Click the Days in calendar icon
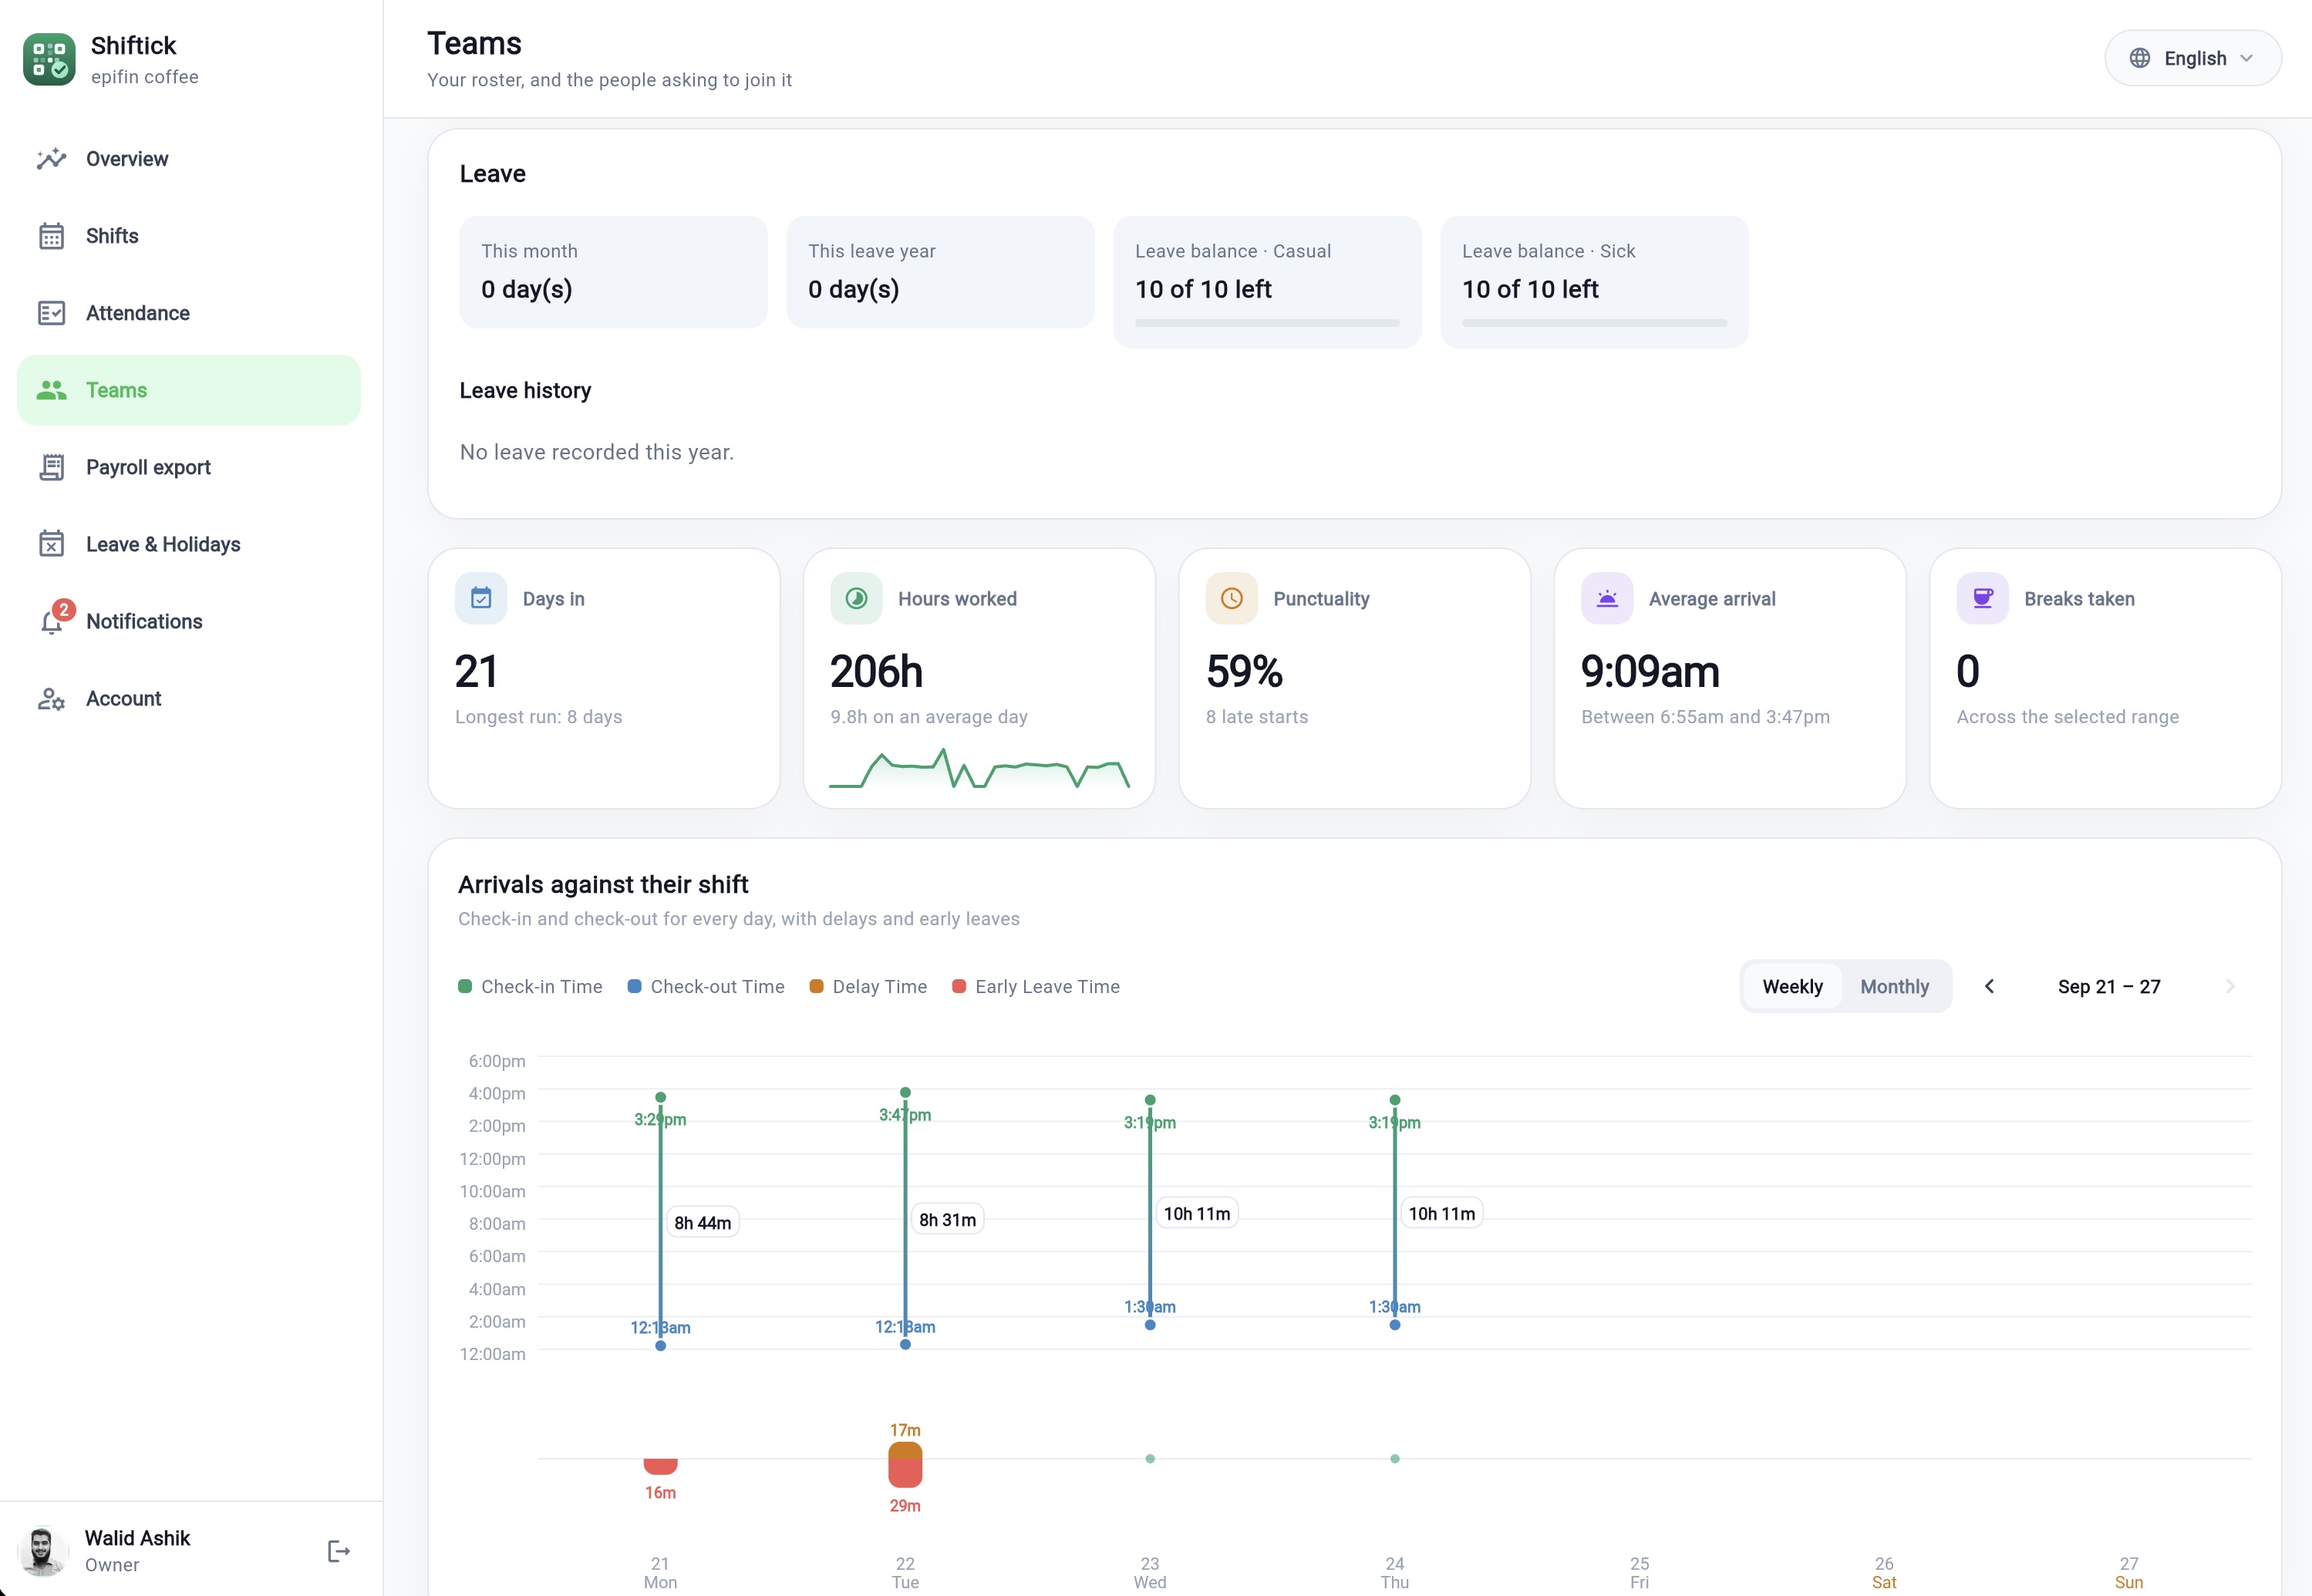Viewport: 2312px width, 1596px height. click(481, 598)
